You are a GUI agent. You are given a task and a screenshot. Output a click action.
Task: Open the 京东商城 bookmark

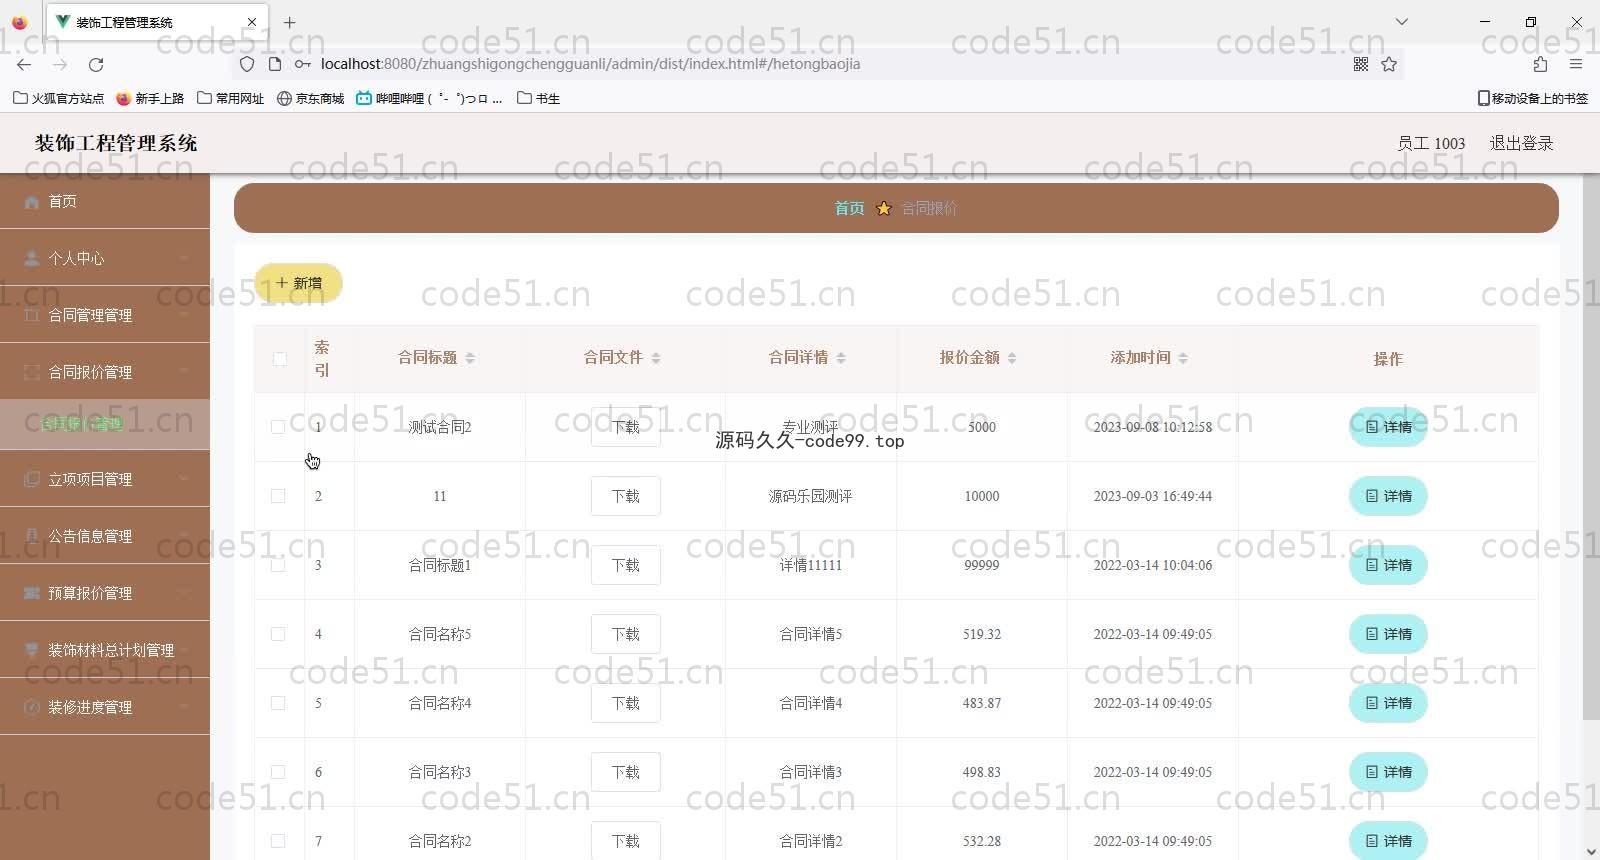311,98
